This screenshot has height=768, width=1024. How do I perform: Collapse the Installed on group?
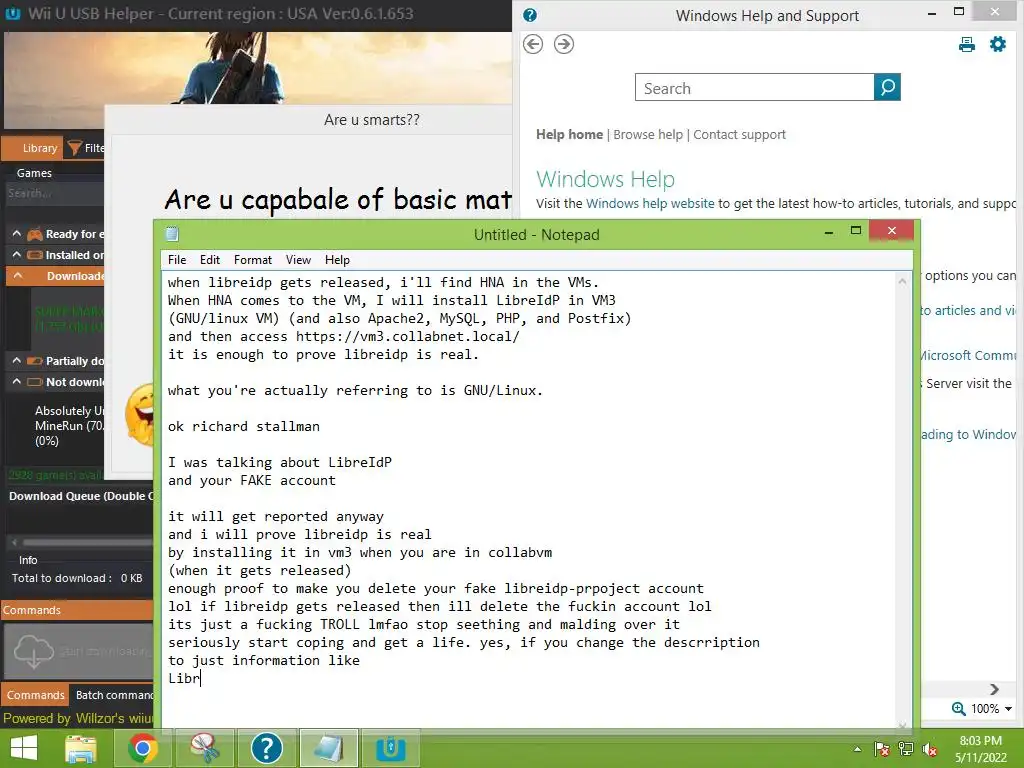pyautogui.click(x=17, y=255)
